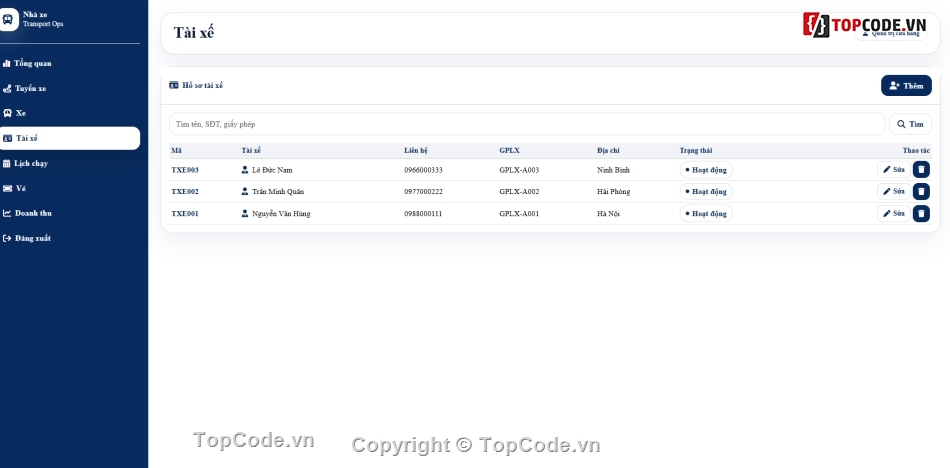Delete driver TXE002 with trash icon

point(921,192)
